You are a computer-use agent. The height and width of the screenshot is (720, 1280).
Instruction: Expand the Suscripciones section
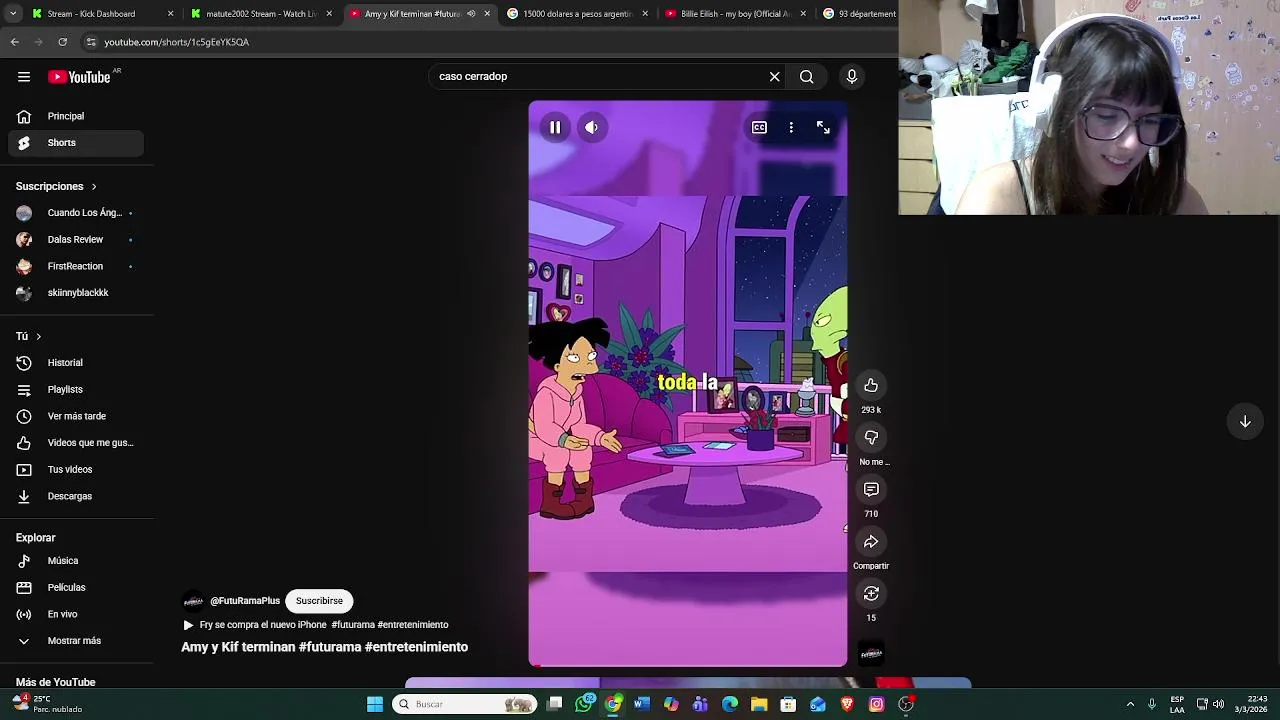coord(56,186)
